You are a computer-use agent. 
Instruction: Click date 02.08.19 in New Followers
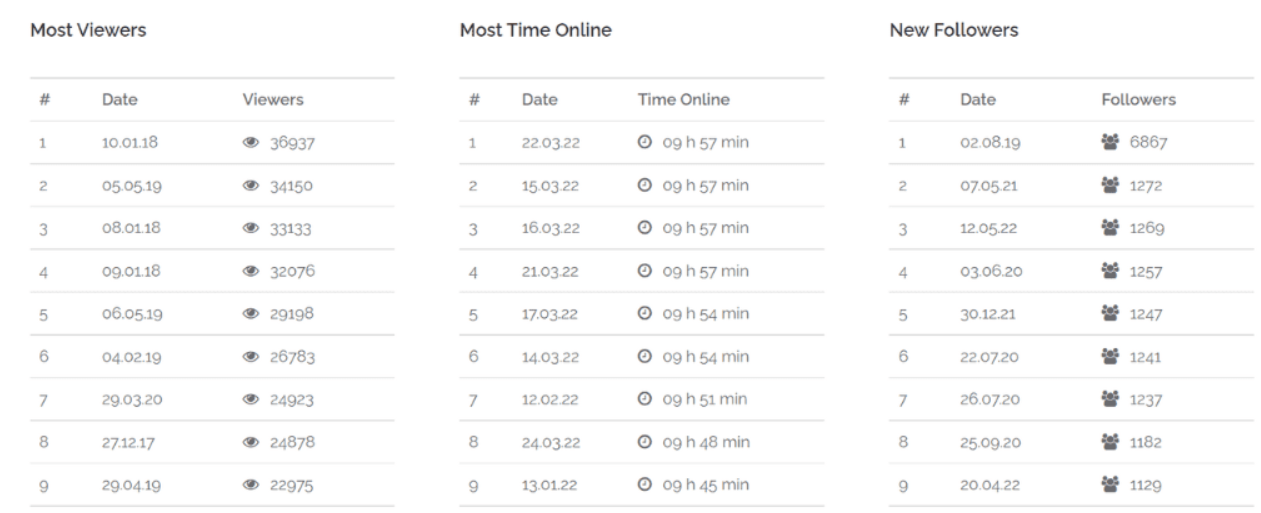(989, 143)
